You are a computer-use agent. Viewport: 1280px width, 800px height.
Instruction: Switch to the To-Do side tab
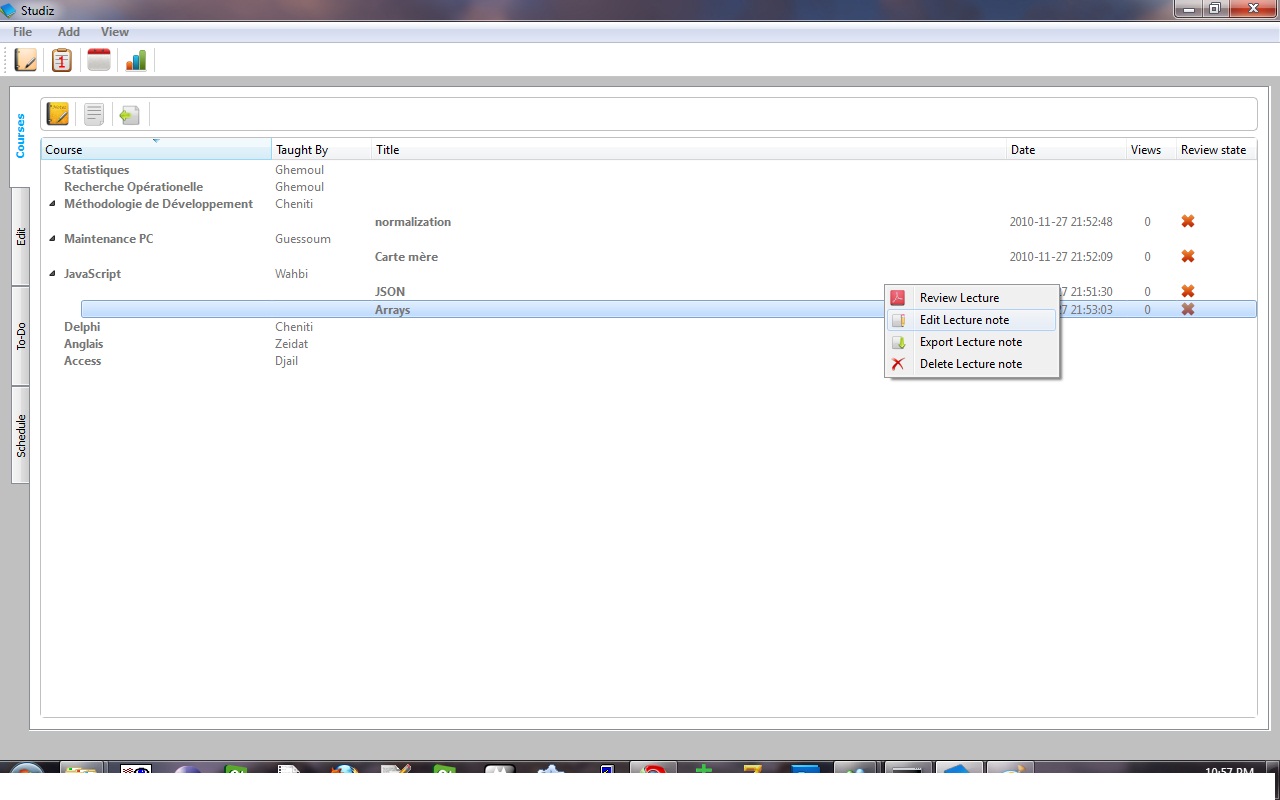pyautogui.click(x=20, y=336)
